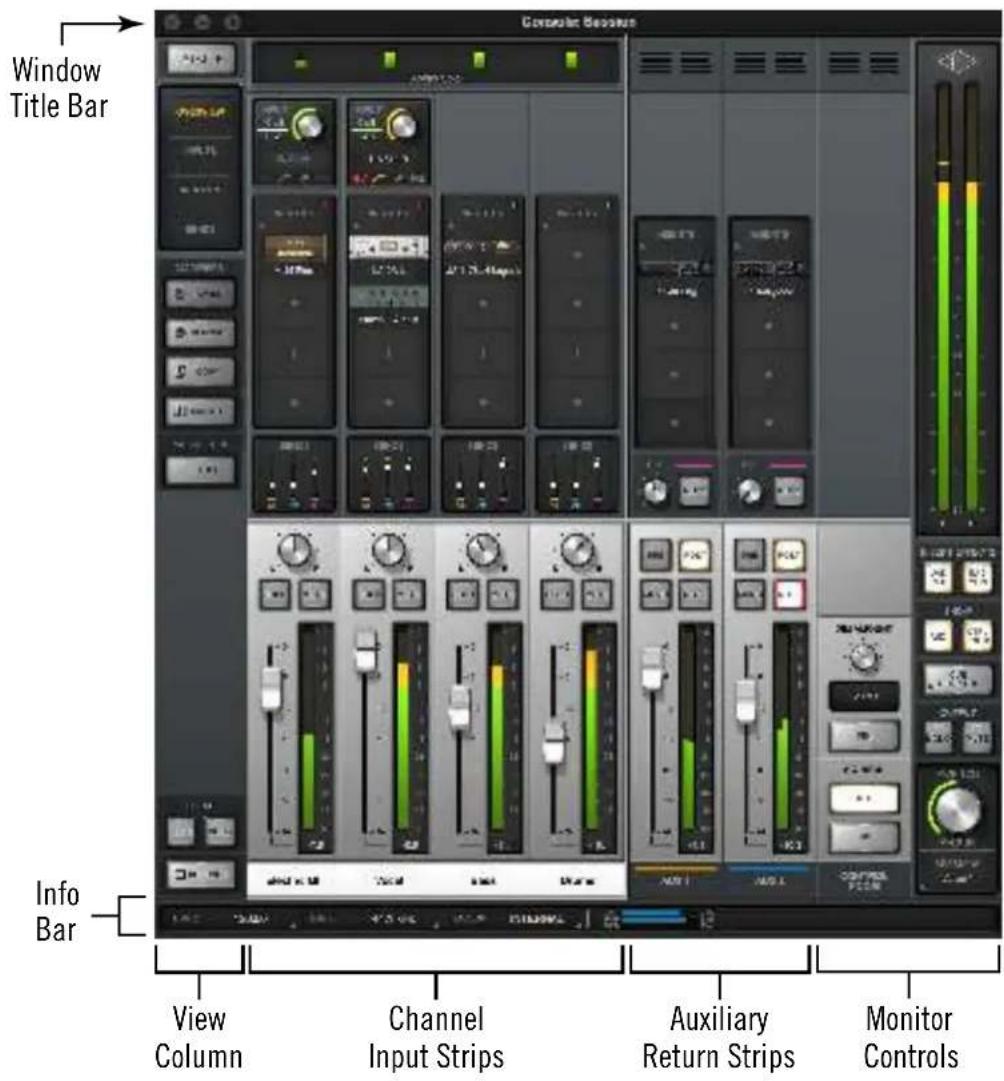
Task: Click first icon button below view selectors
Action: pos(200,294)
